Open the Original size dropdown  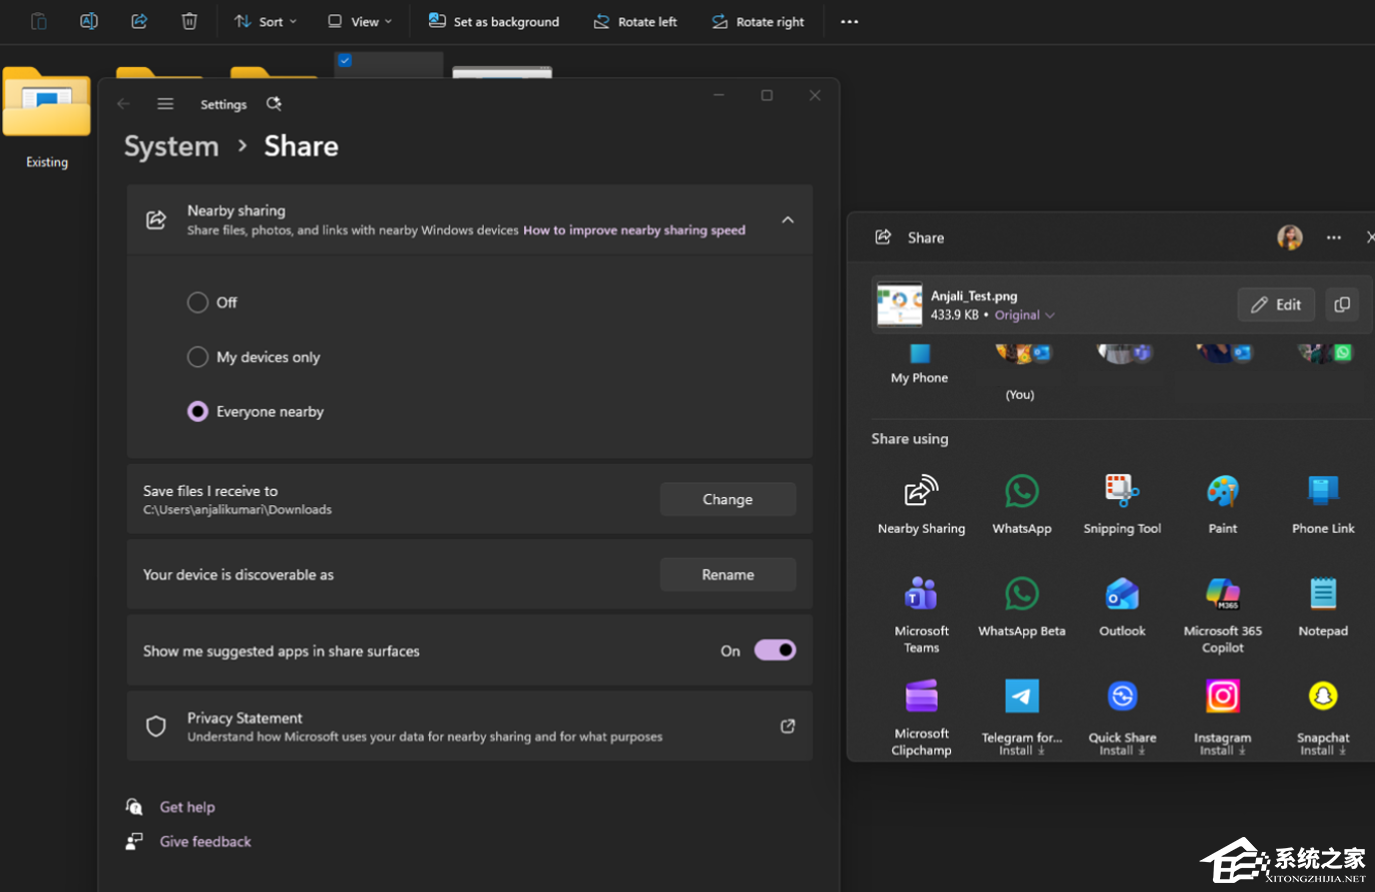tap(1025, 315)
